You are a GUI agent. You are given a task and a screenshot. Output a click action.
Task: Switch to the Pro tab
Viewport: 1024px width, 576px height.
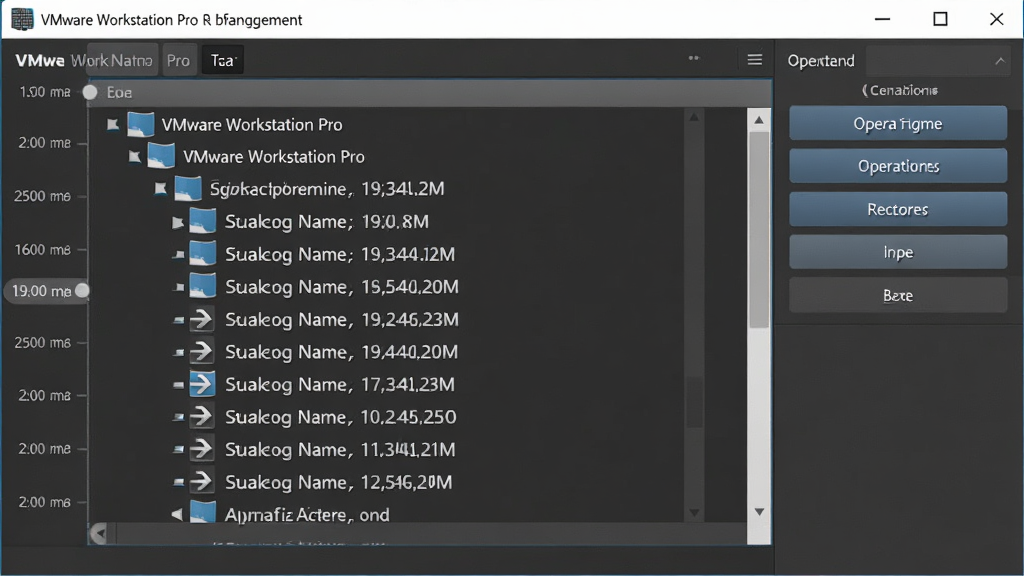click(178, 61)
